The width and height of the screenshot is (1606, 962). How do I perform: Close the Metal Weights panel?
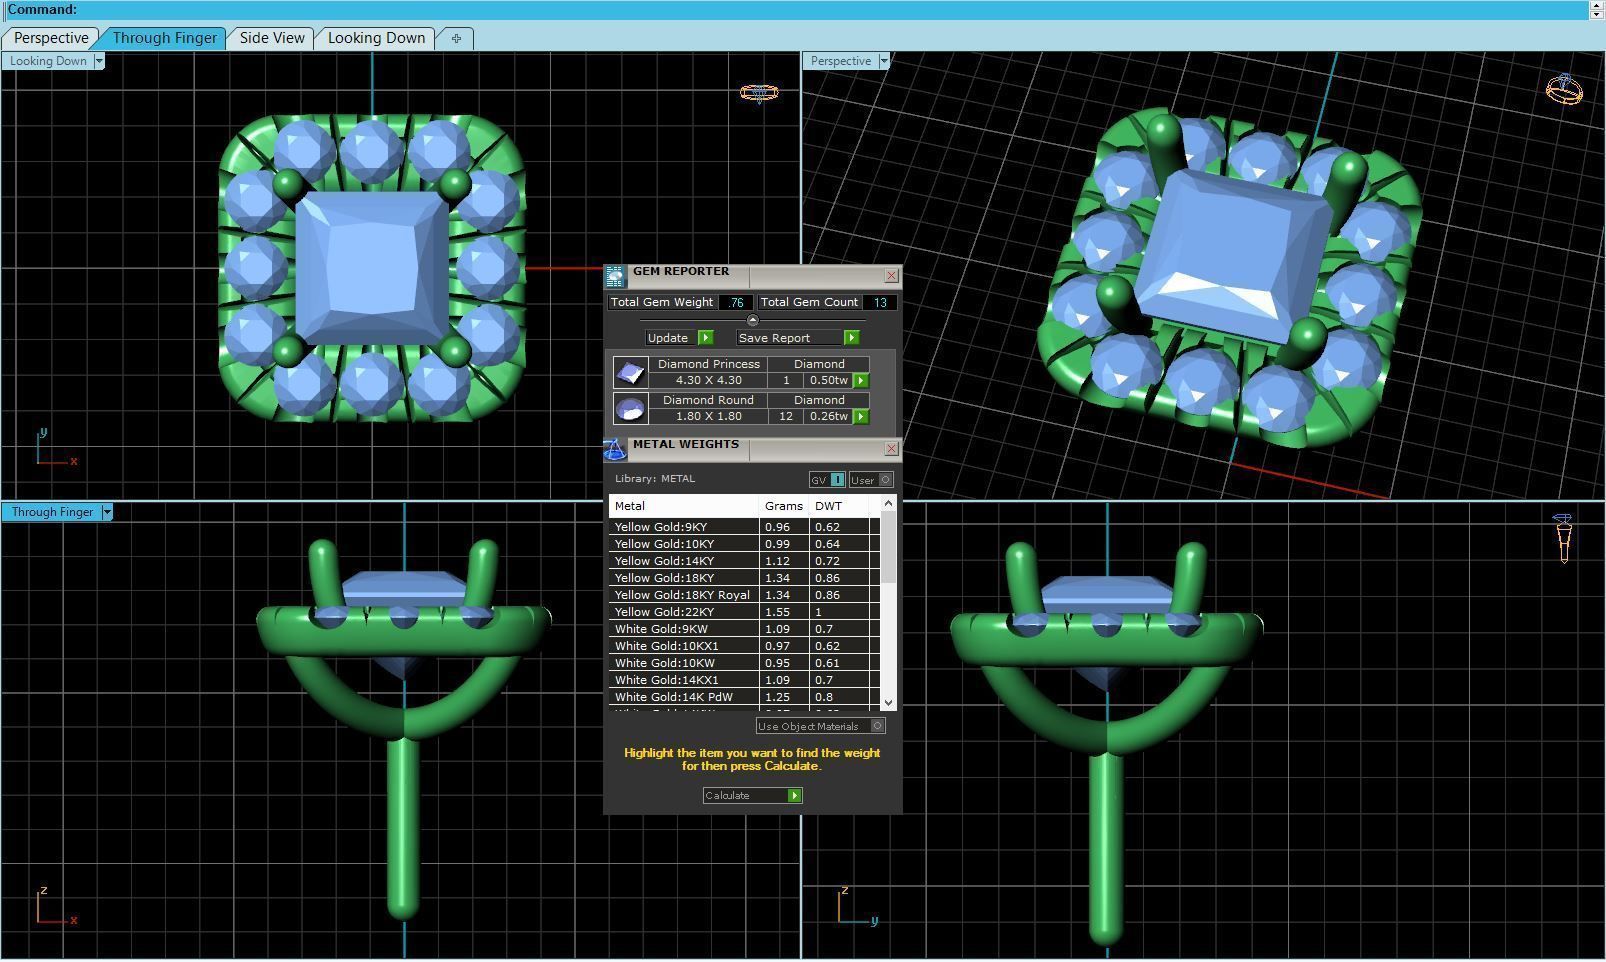pyautogui.click(x=891, y=449)
